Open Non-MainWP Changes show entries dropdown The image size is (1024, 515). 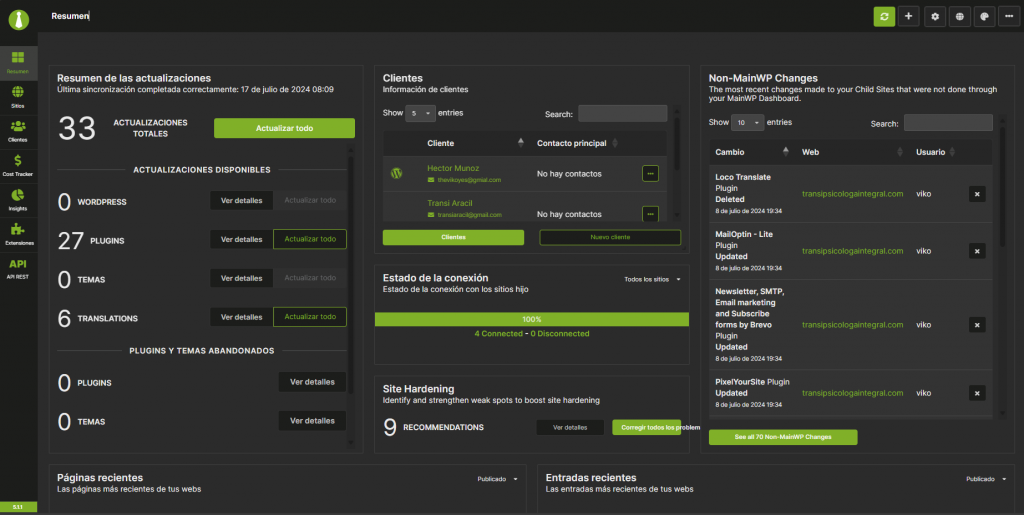pyautogui.click(x=747, y=122)
